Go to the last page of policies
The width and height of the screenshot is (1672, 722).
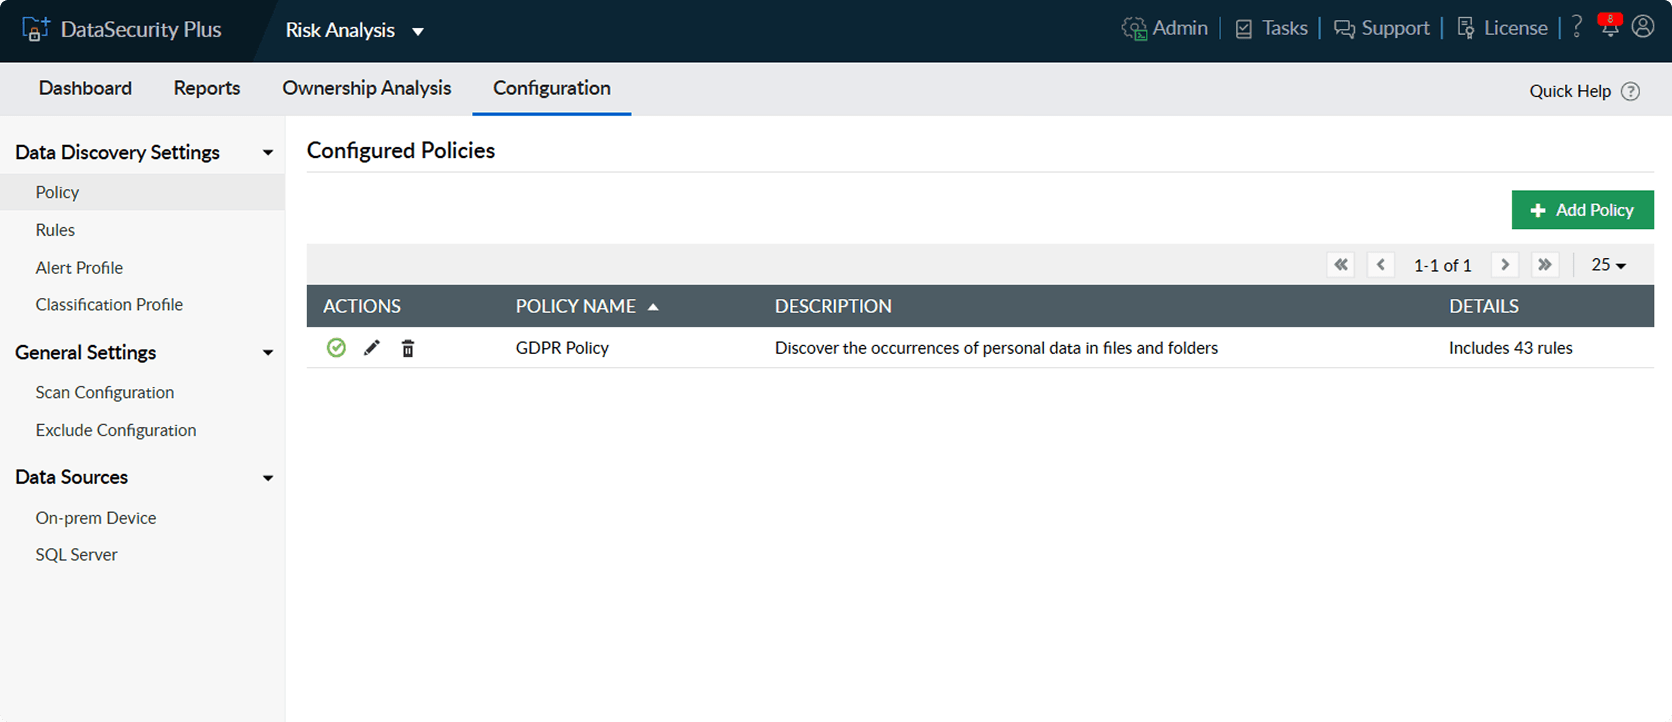click(x=1545, y=265)
